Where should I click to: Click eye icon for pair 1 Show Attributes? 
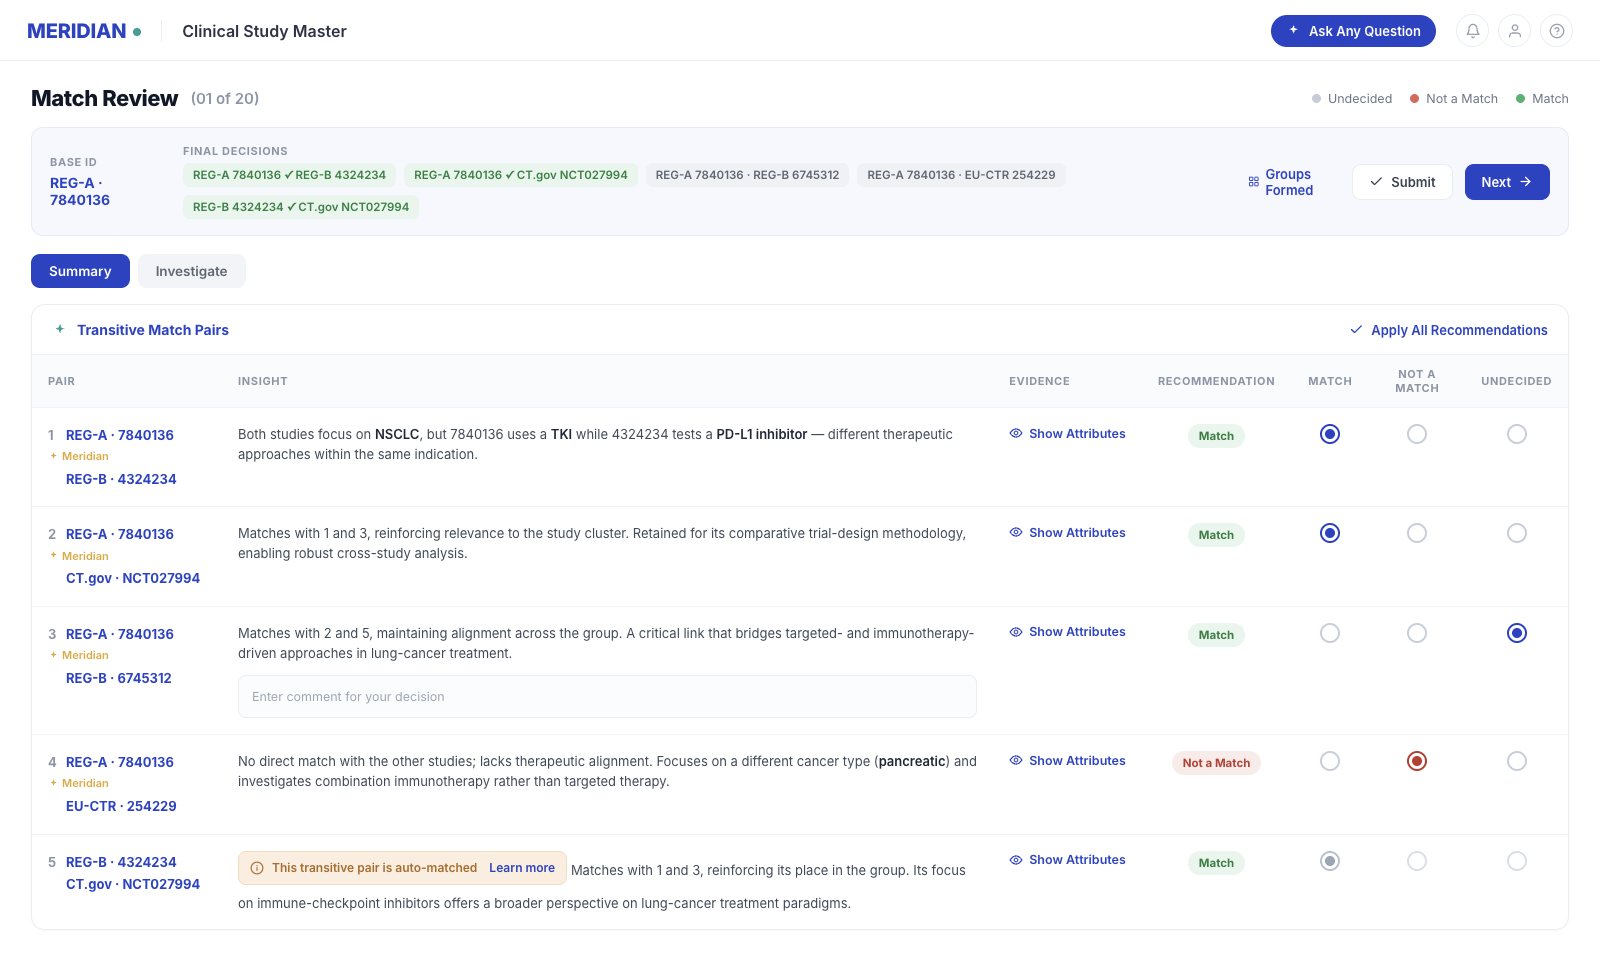tap(1016, 434)
